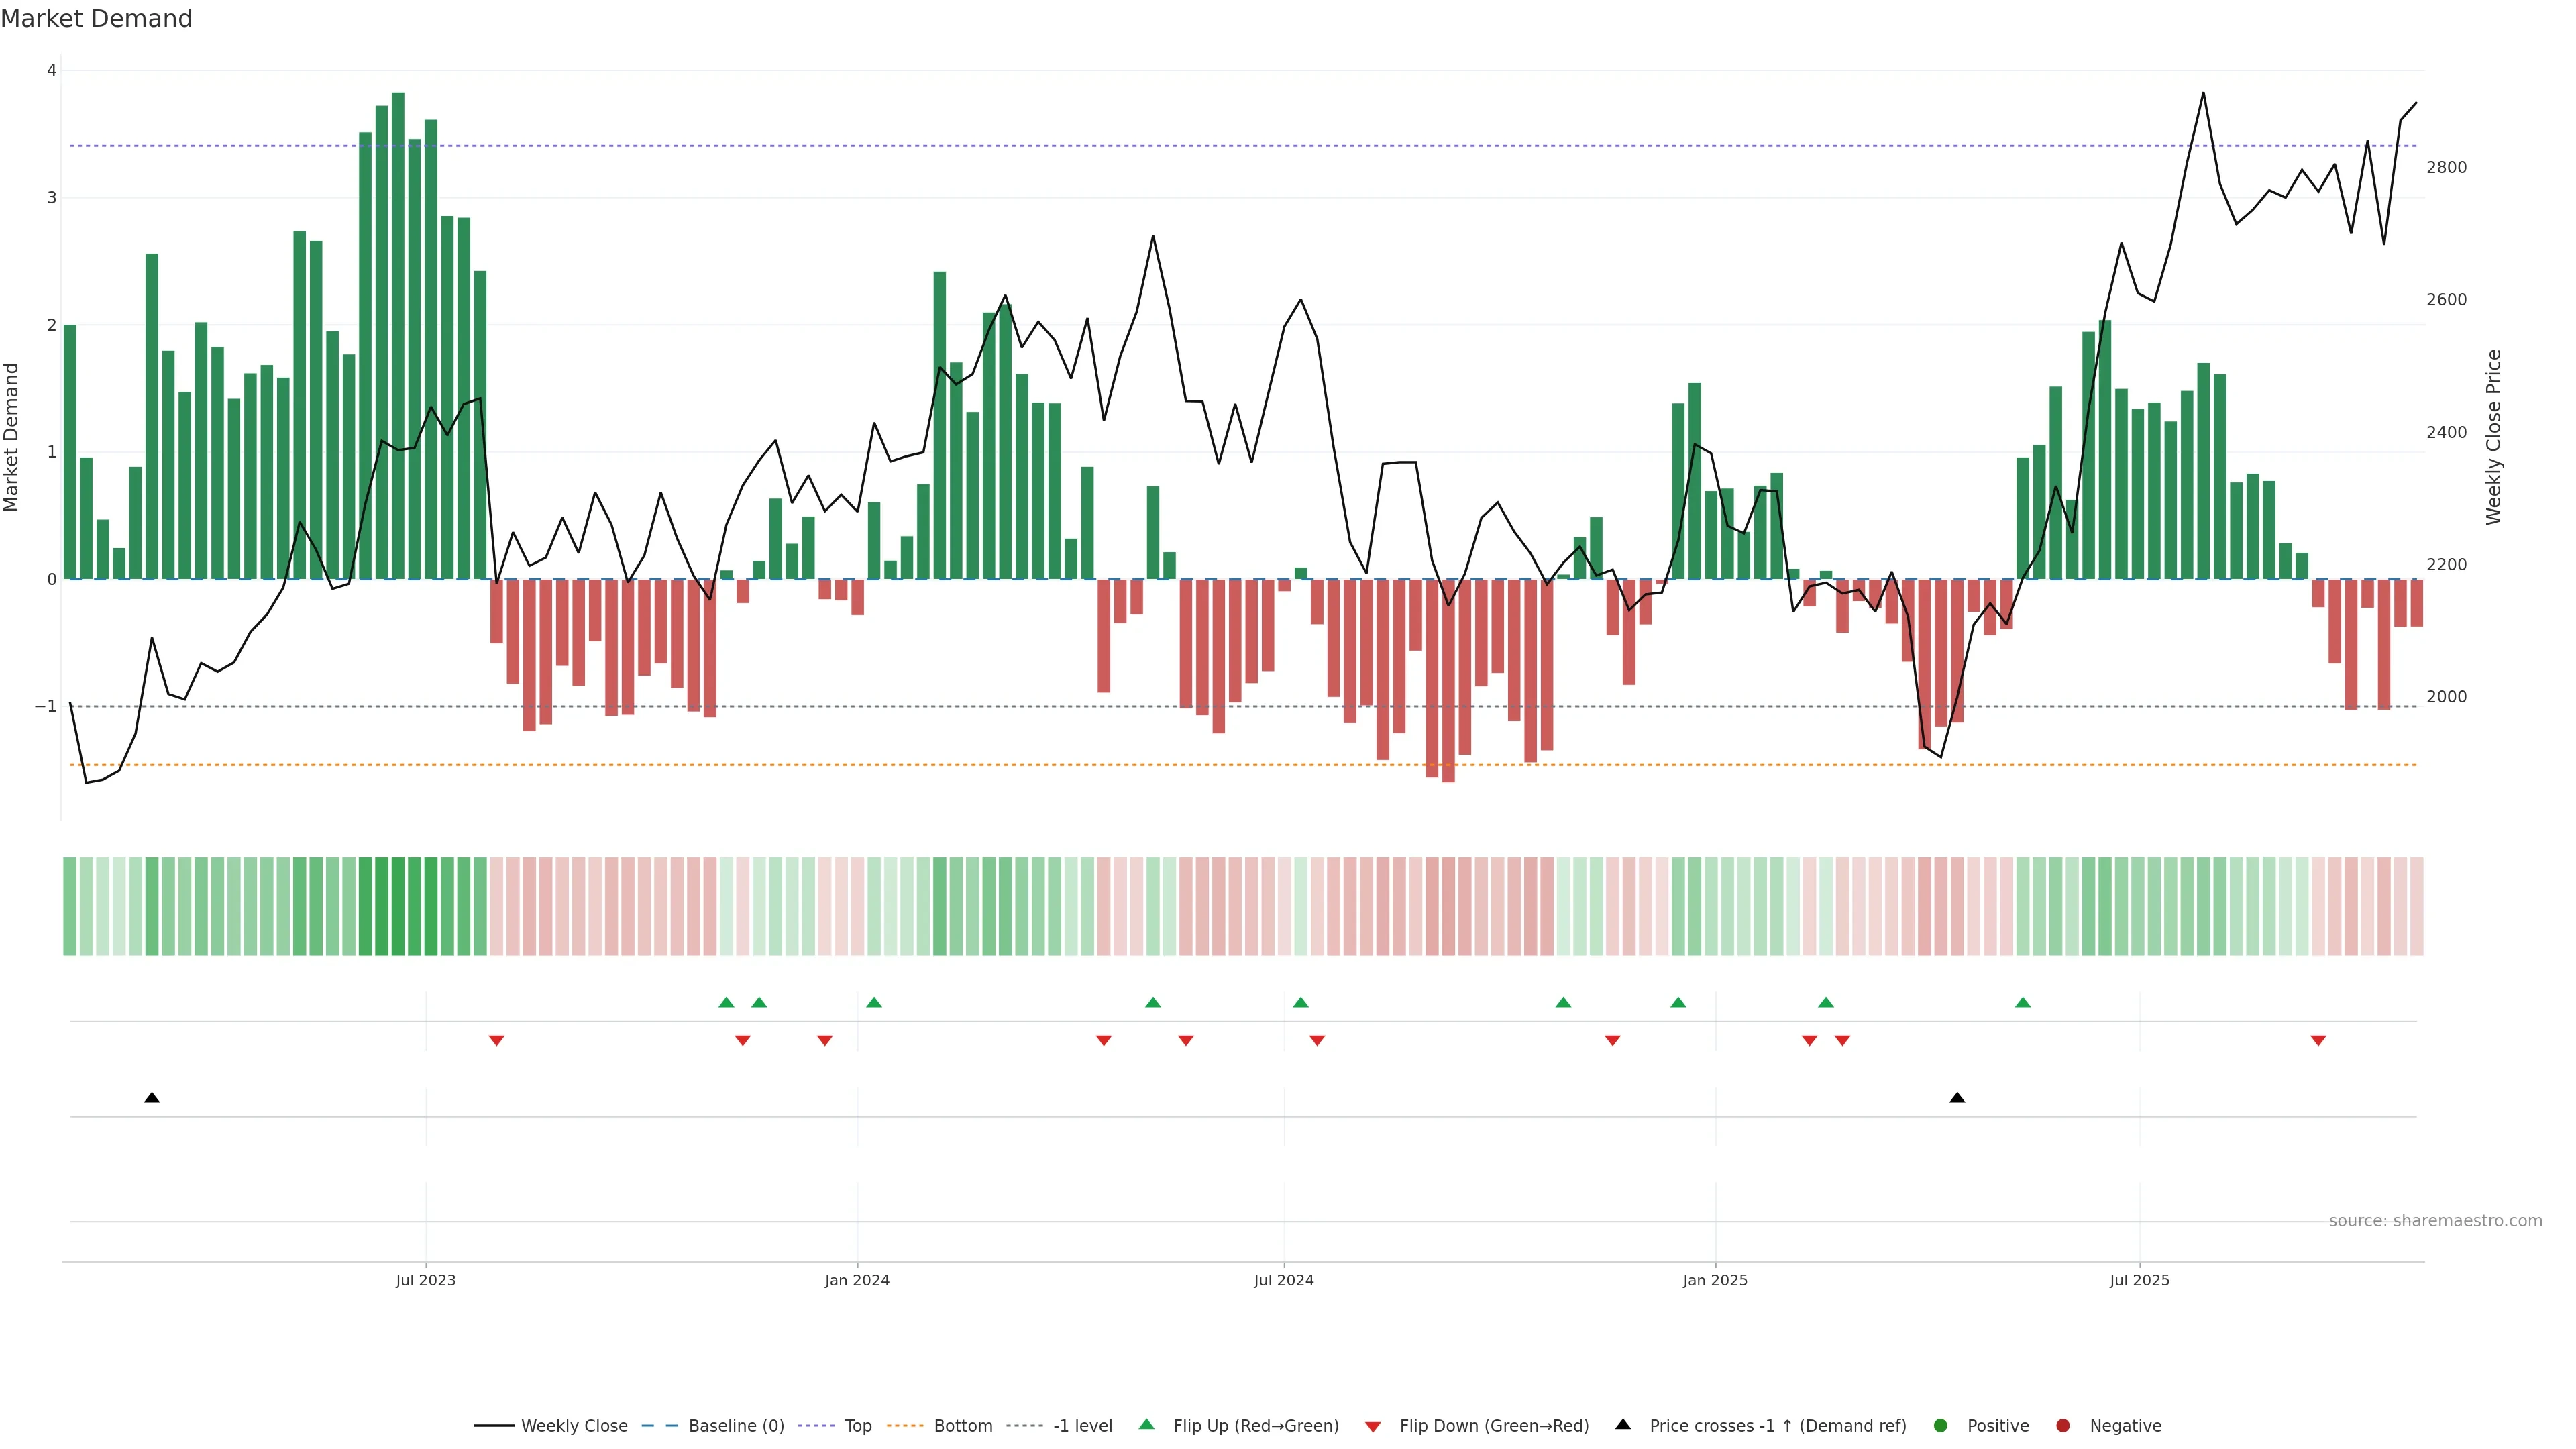Click the last green Flip Up marker
The image size is (2576, 1449).
2023,1002
